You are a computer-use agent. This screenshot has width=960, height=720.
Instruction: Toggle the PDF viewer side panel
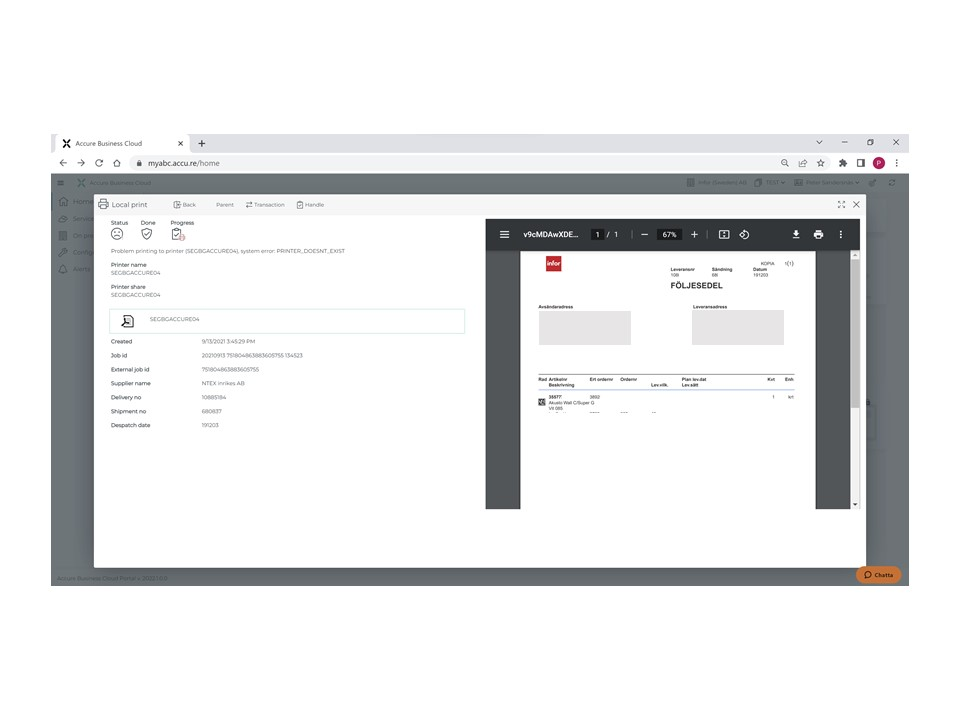click(504, 234)
